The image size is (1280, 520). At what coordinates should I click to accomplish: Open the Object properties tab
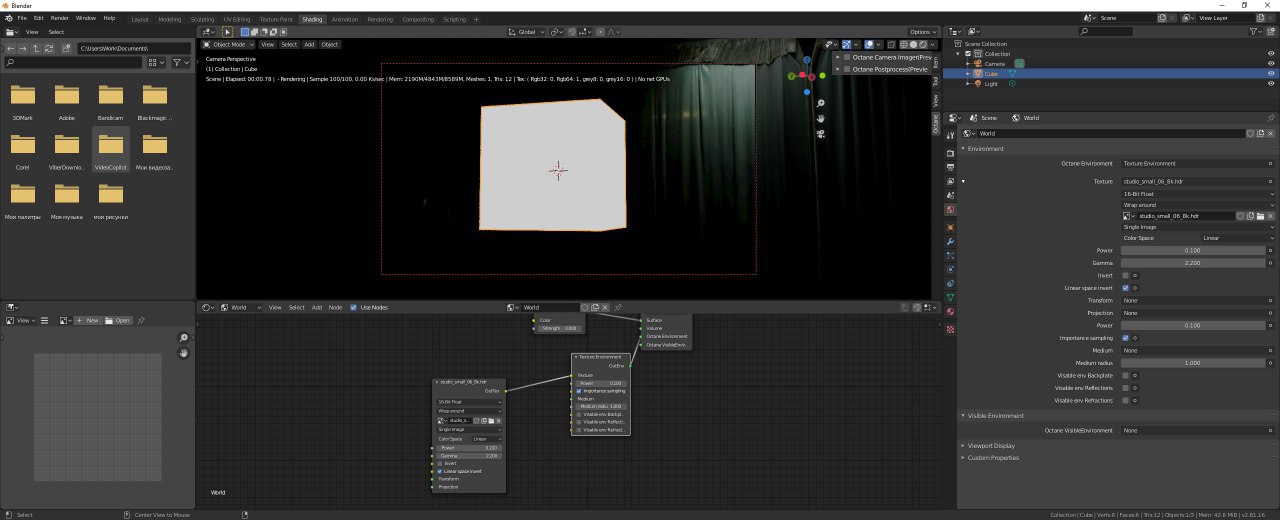950,227
